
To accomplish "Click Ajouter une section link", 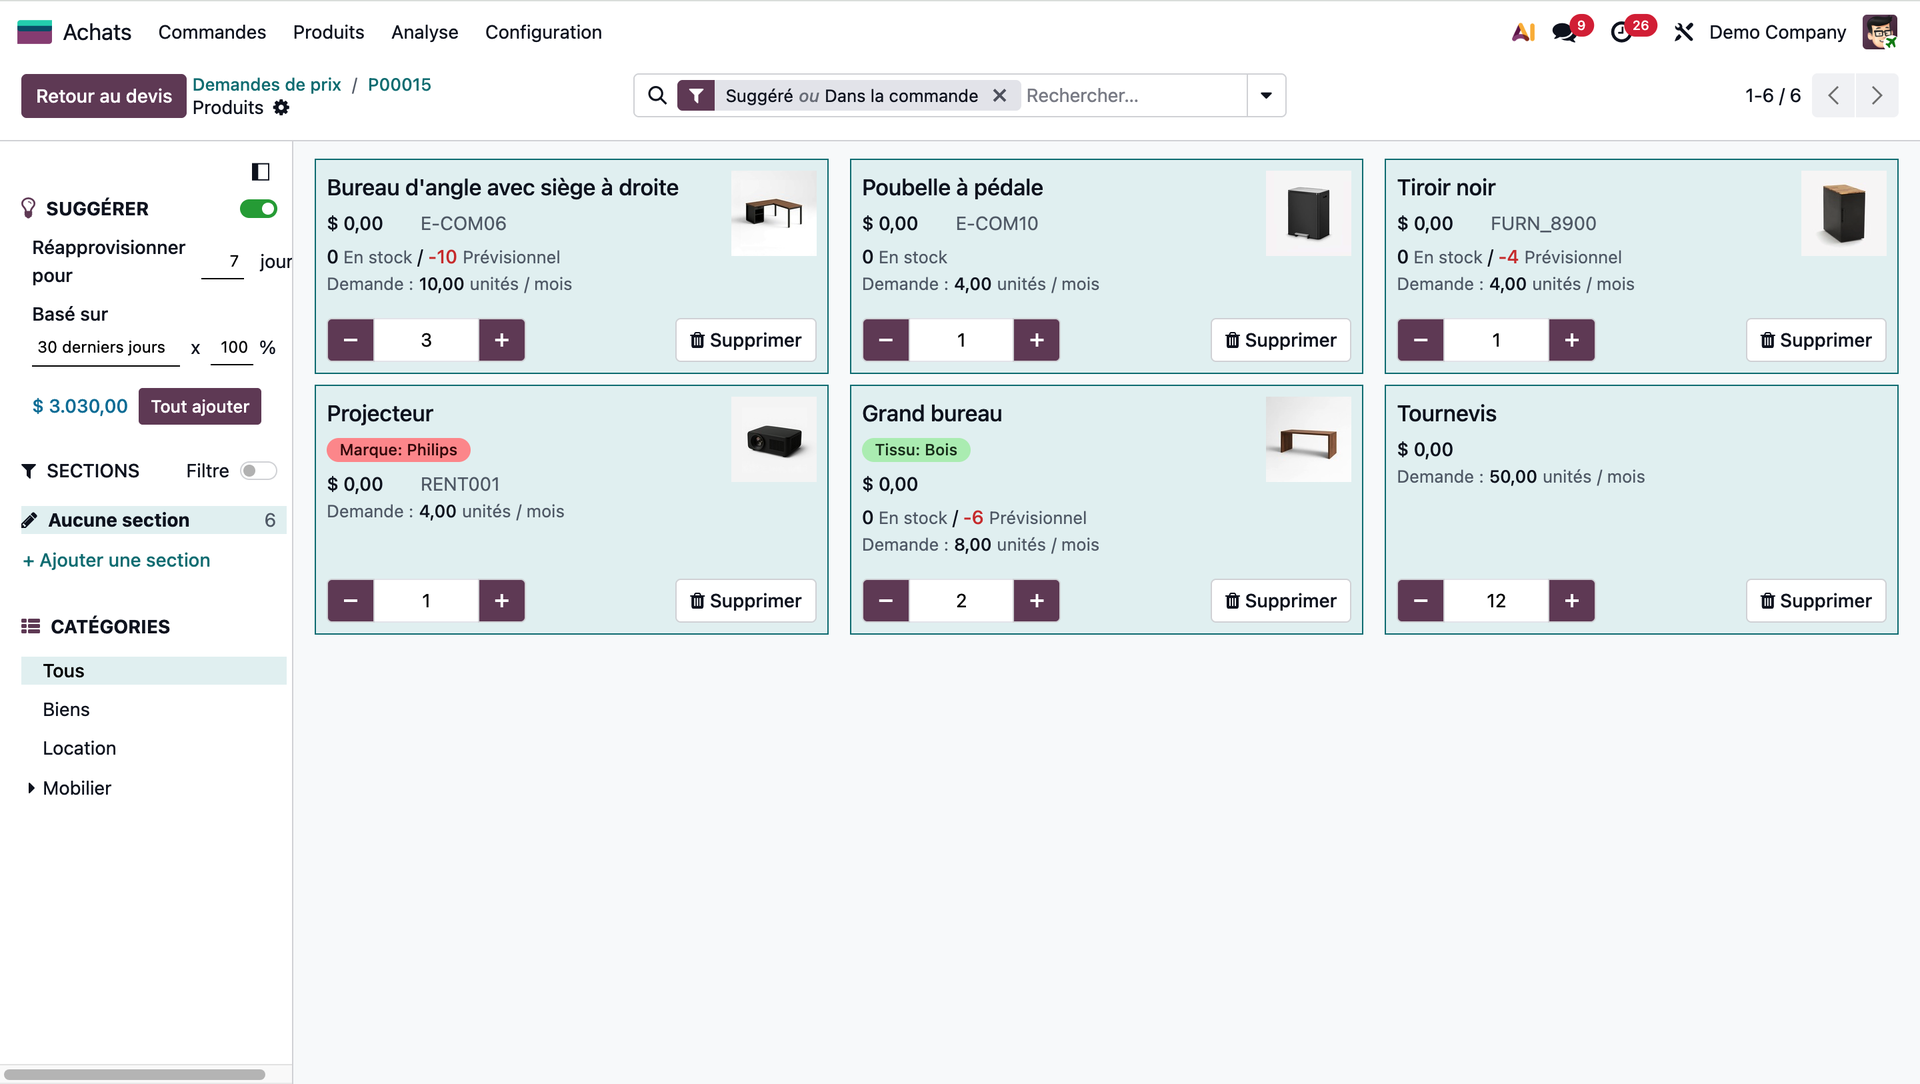I will [117, 560].
